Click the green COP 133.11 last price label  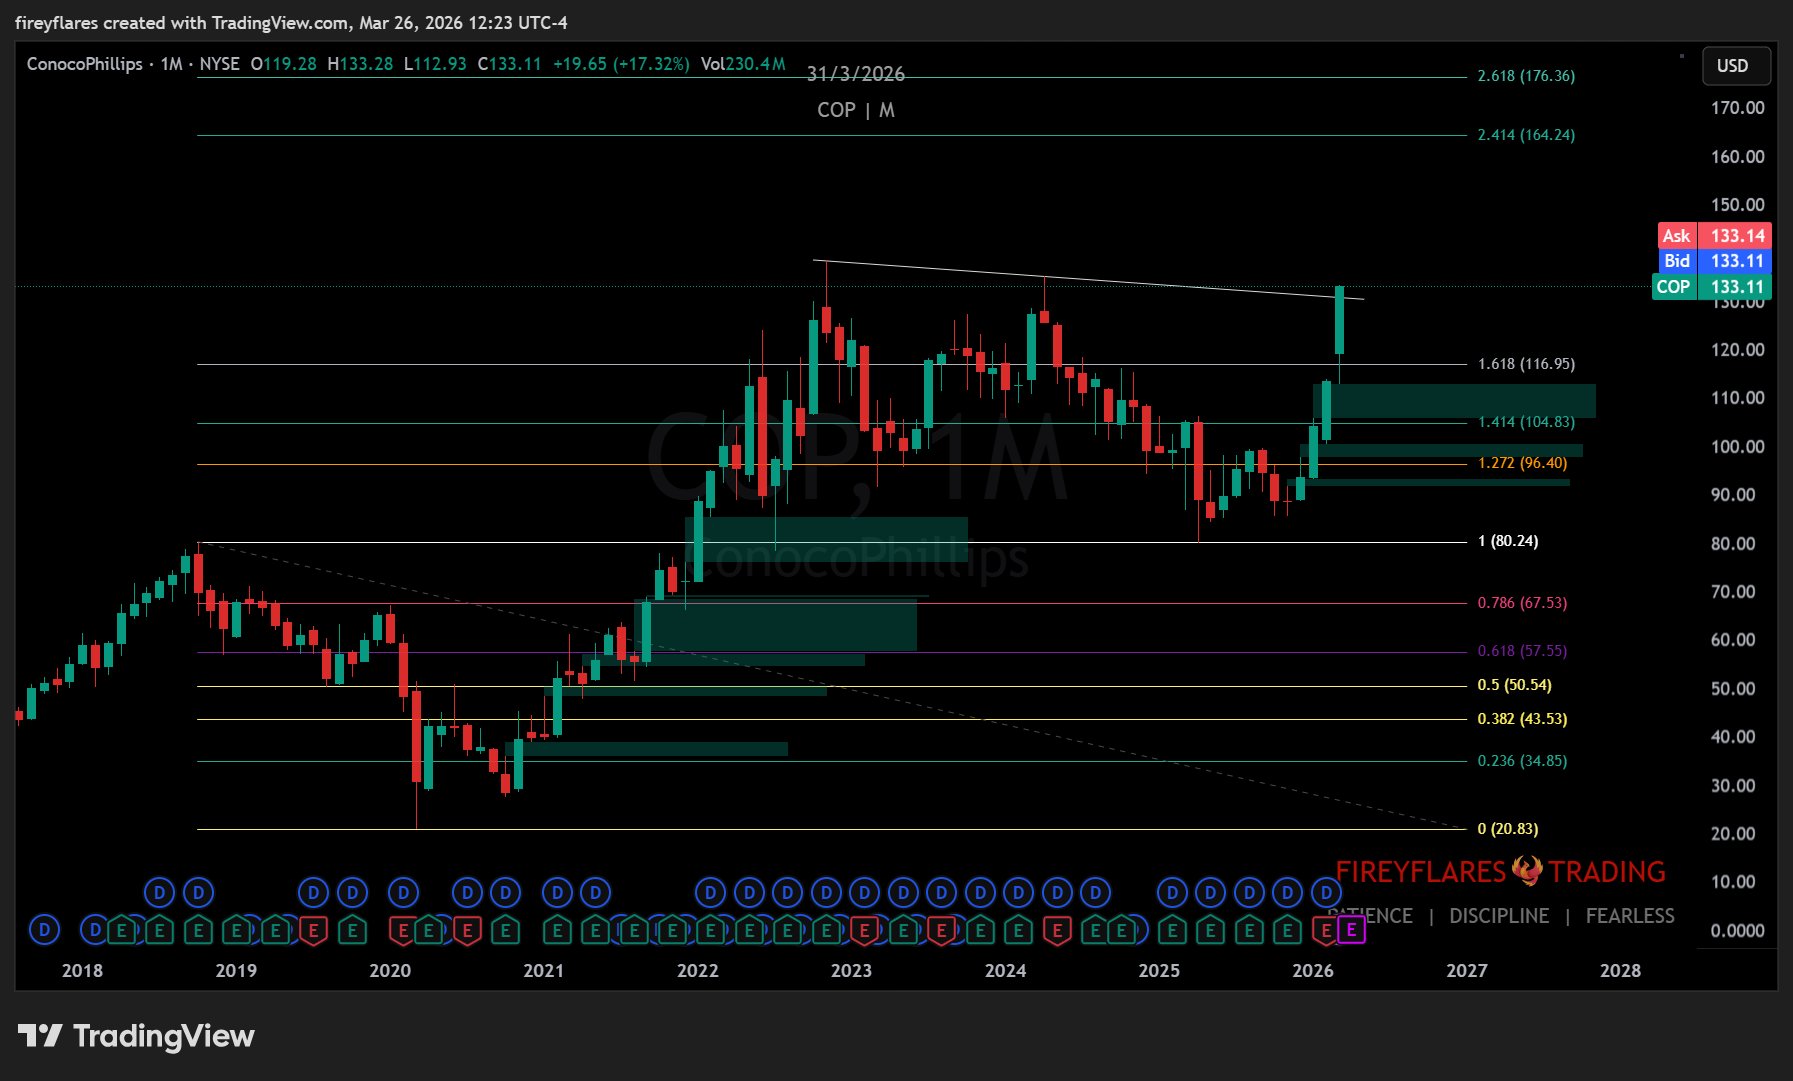pos(1711,287)
